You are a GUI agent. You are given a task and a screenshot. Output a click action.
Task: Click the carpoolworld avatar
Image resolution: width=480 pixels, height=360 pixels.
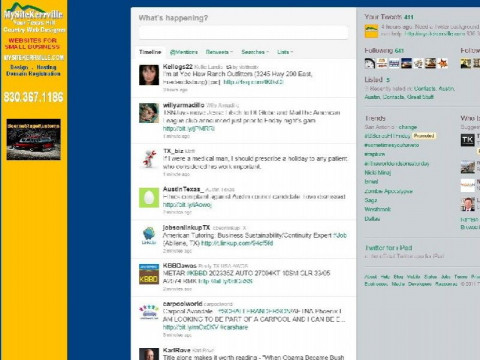click(149, 312)
